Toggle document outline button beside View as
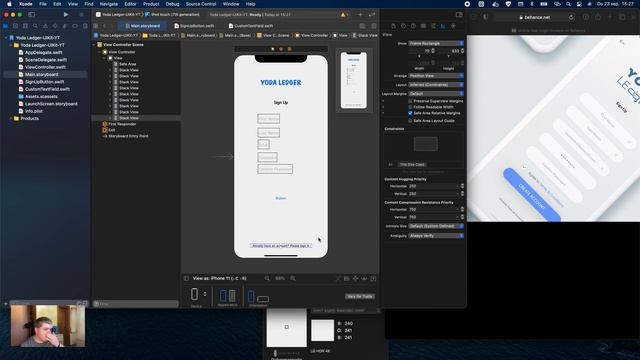Screen dimensions: 640x360 [186, 278]
